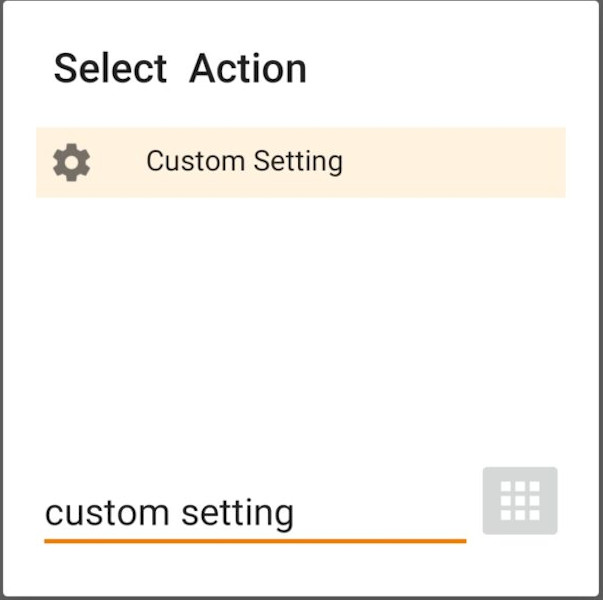
Task: Click the empty area below Custom Setting
Action: 300,320
